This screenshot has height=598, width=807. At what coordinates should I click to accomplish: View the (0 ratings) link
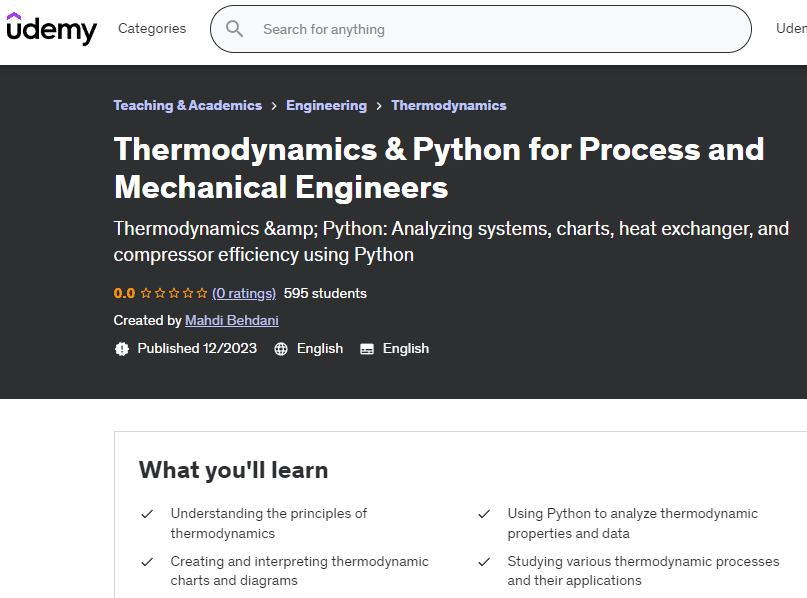pos(244,294)
